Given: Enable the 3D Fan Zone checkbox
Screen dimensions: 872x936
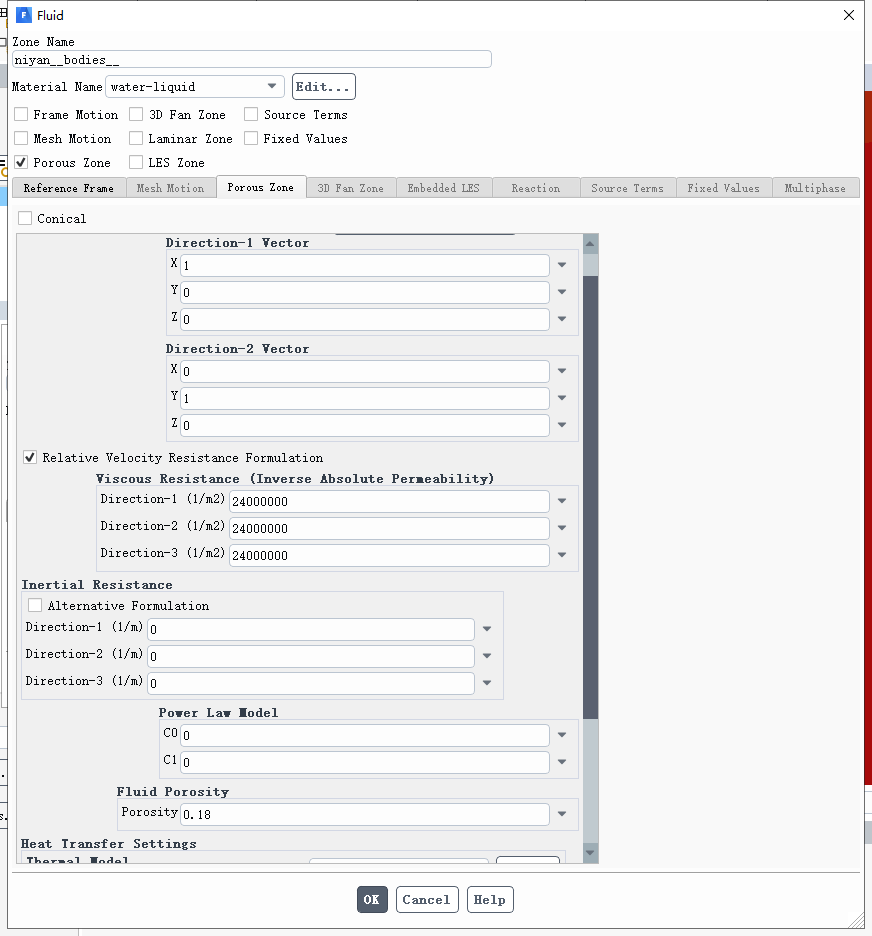Looking at the screenshot, I should click(x=136, y=114).
